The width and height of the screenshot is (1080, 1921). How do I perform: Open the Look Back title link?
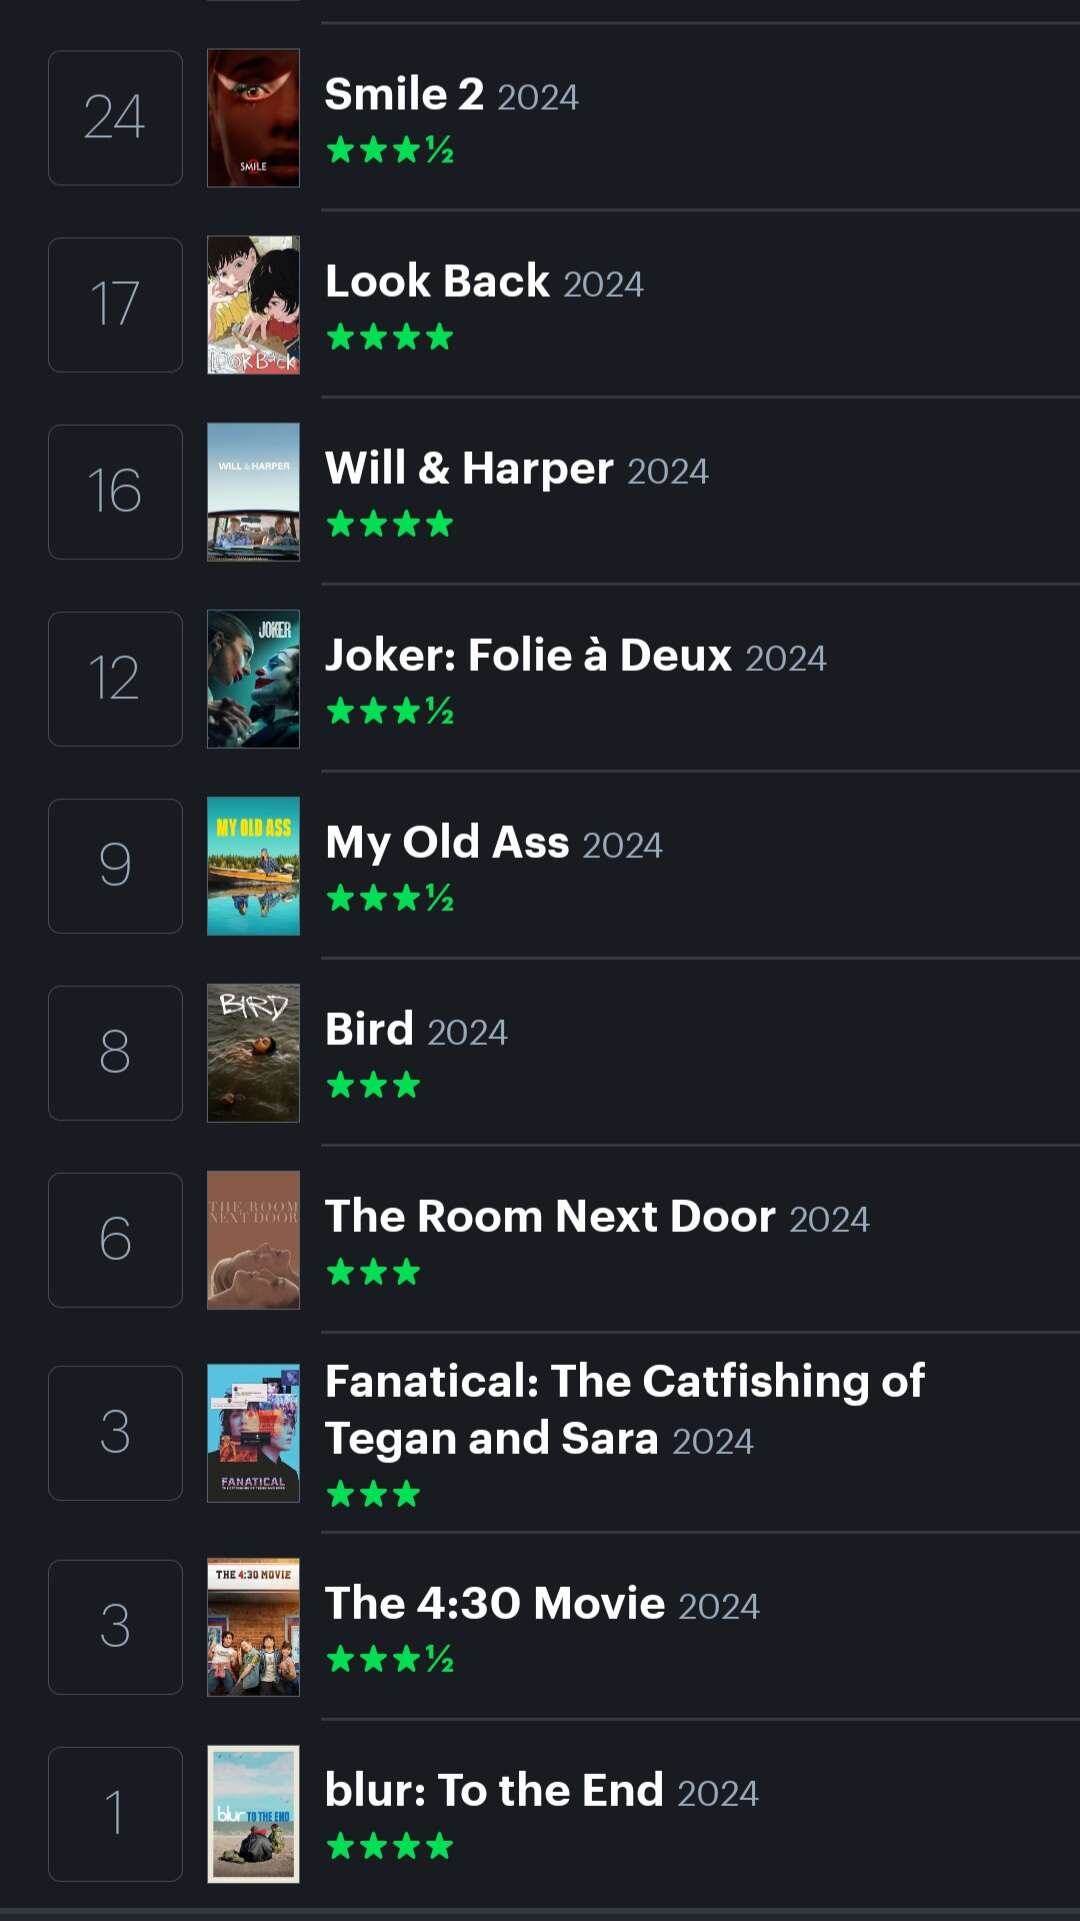pos(437,282)
